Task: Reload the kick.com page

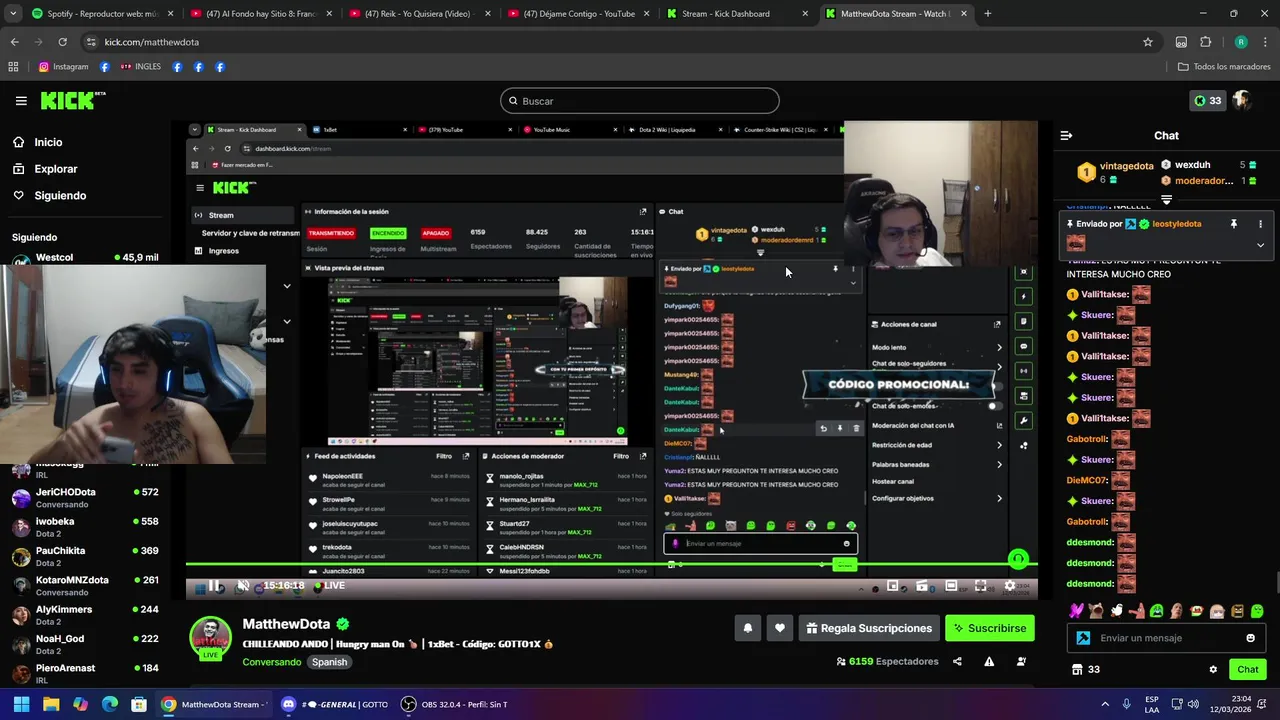Action: (62, 42)
